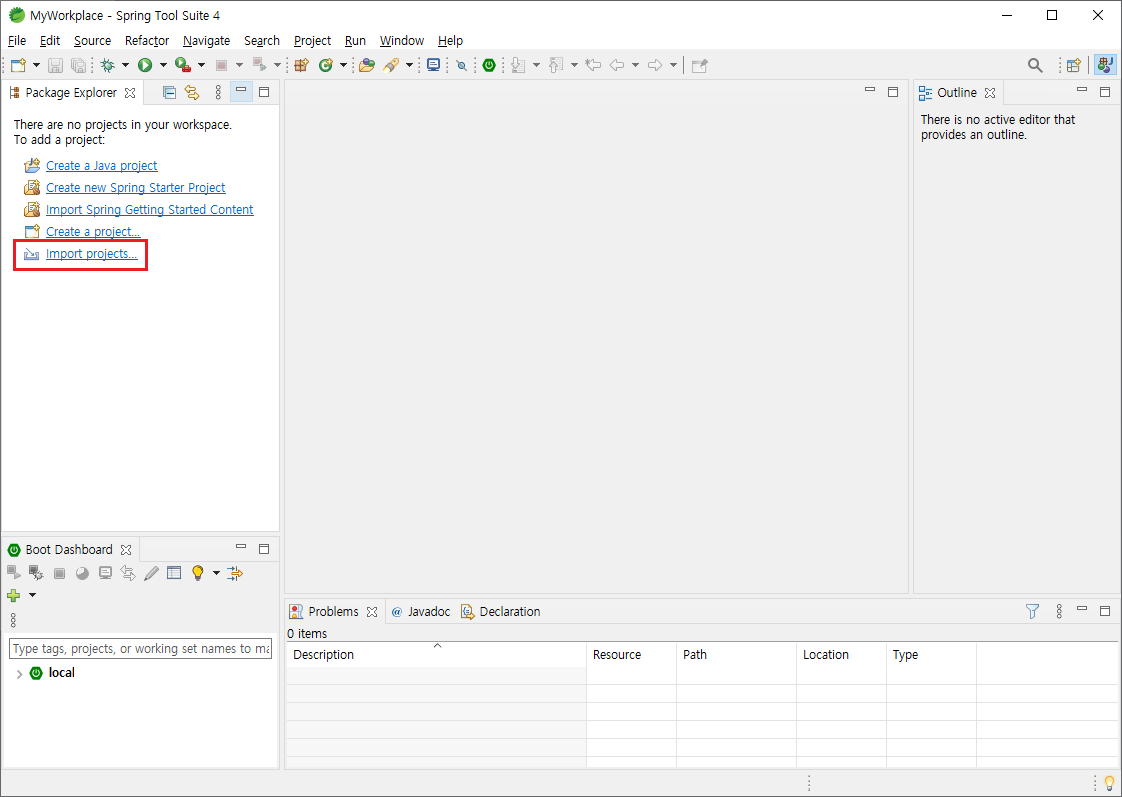Screen dimensions: 1122x797
Task: Click the Save All icon
Action: coord(79,65)
